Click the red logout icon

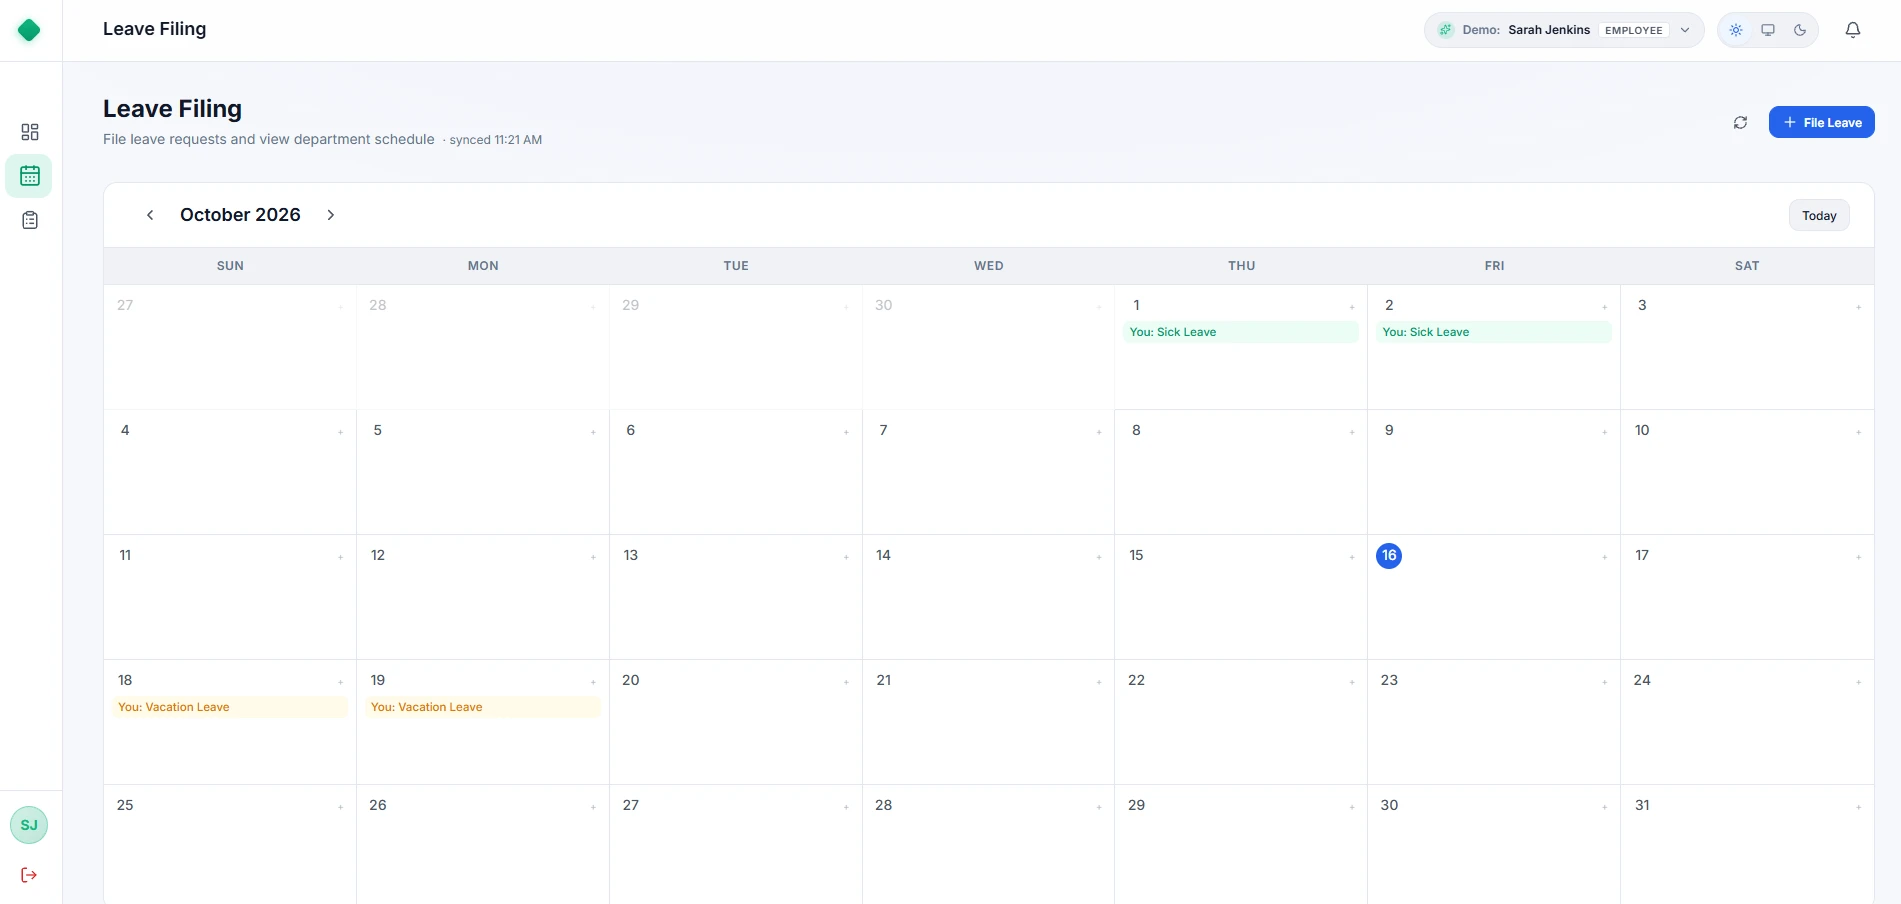[x=29, y=875]
